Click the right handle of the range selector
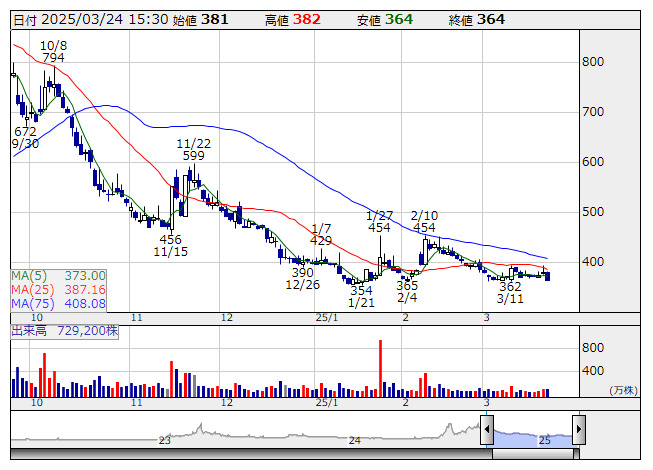 pos(578,431)
